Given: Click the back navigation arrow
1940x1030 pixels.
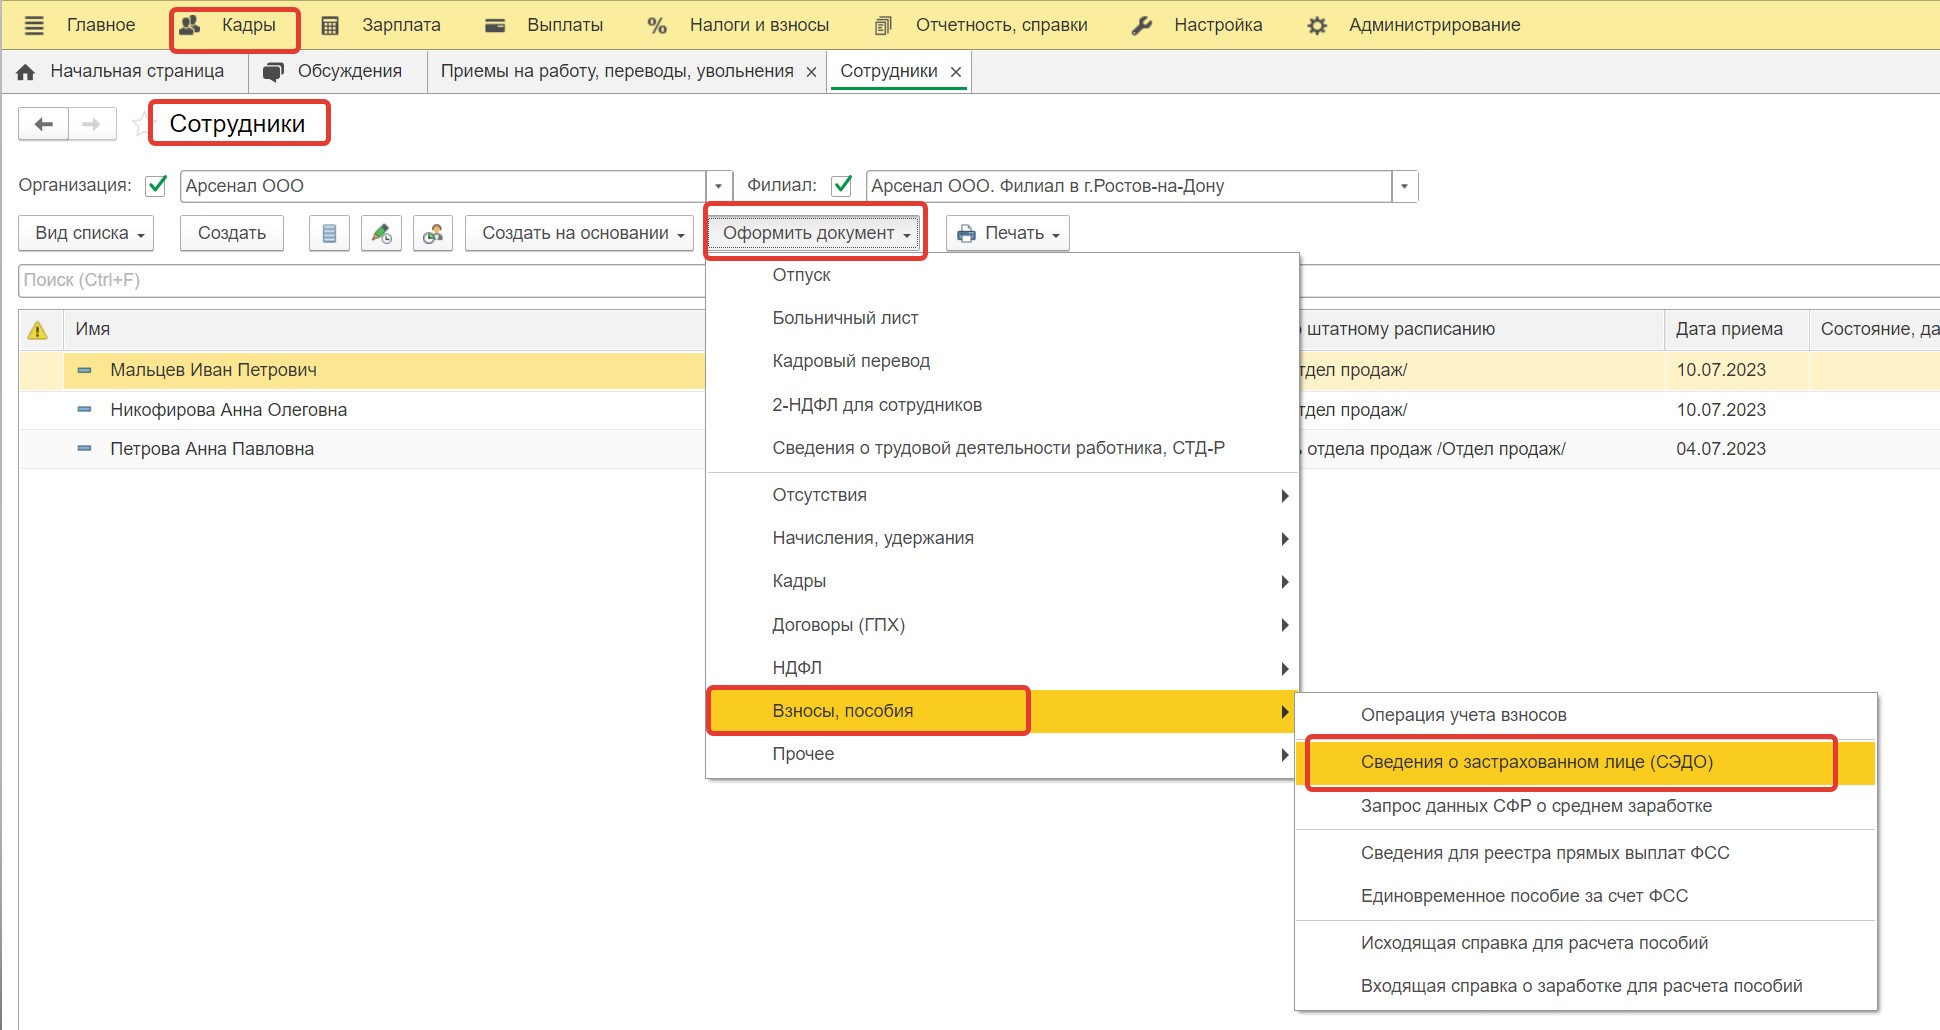Looking at the screenshot, I should click(43, 124).
